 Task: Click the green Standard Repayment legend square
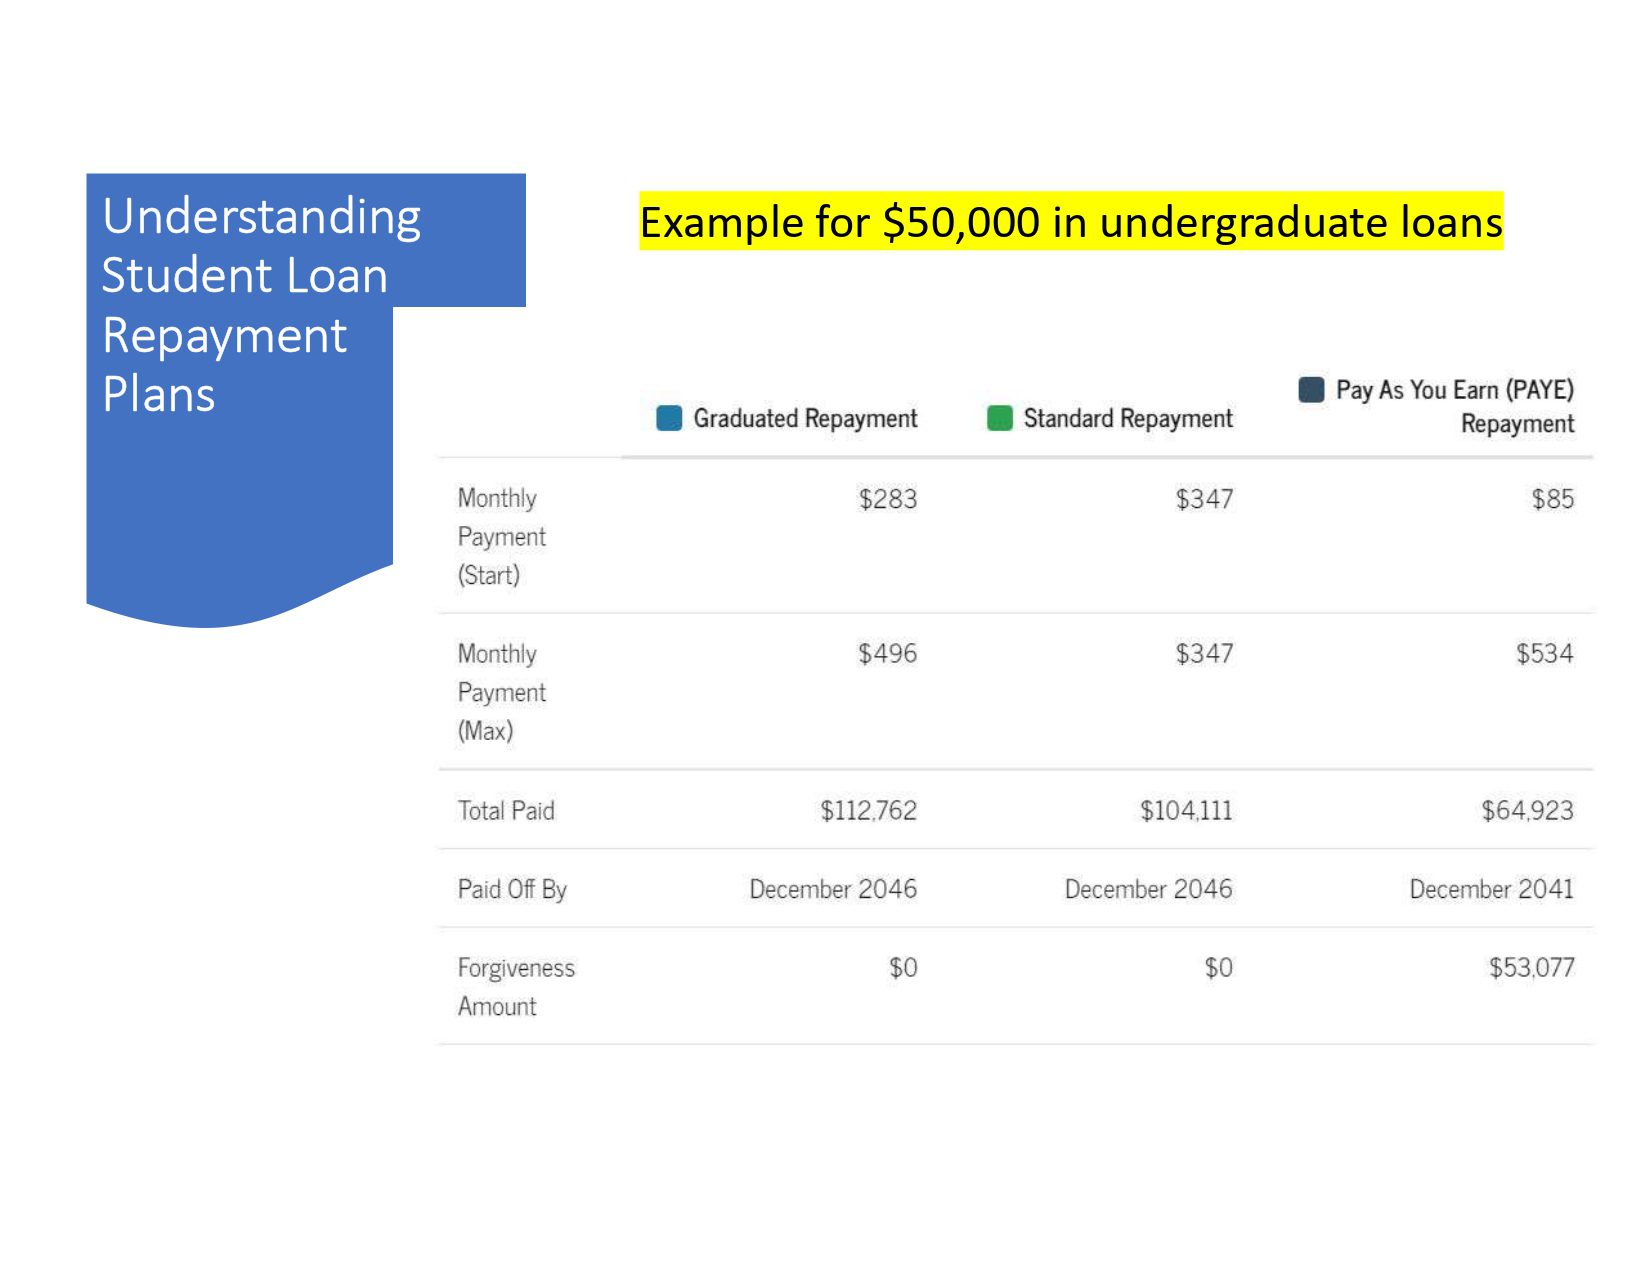click(999, 418)
